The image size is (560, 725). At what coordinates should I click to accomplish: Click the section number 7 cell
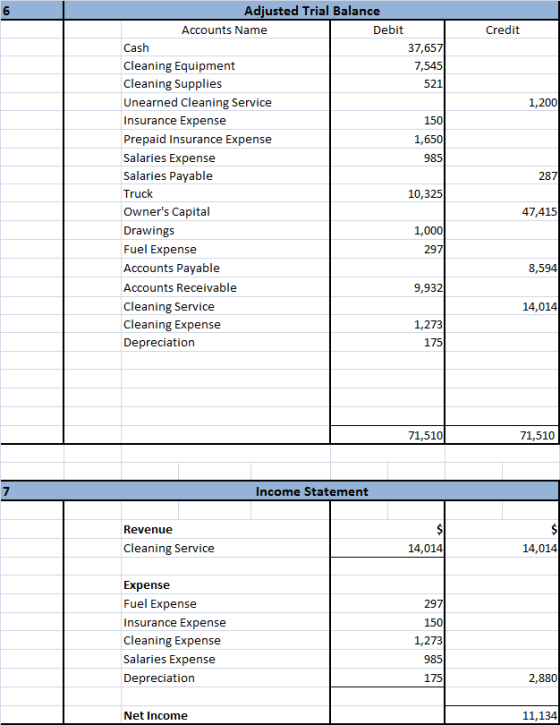(31, 491)
